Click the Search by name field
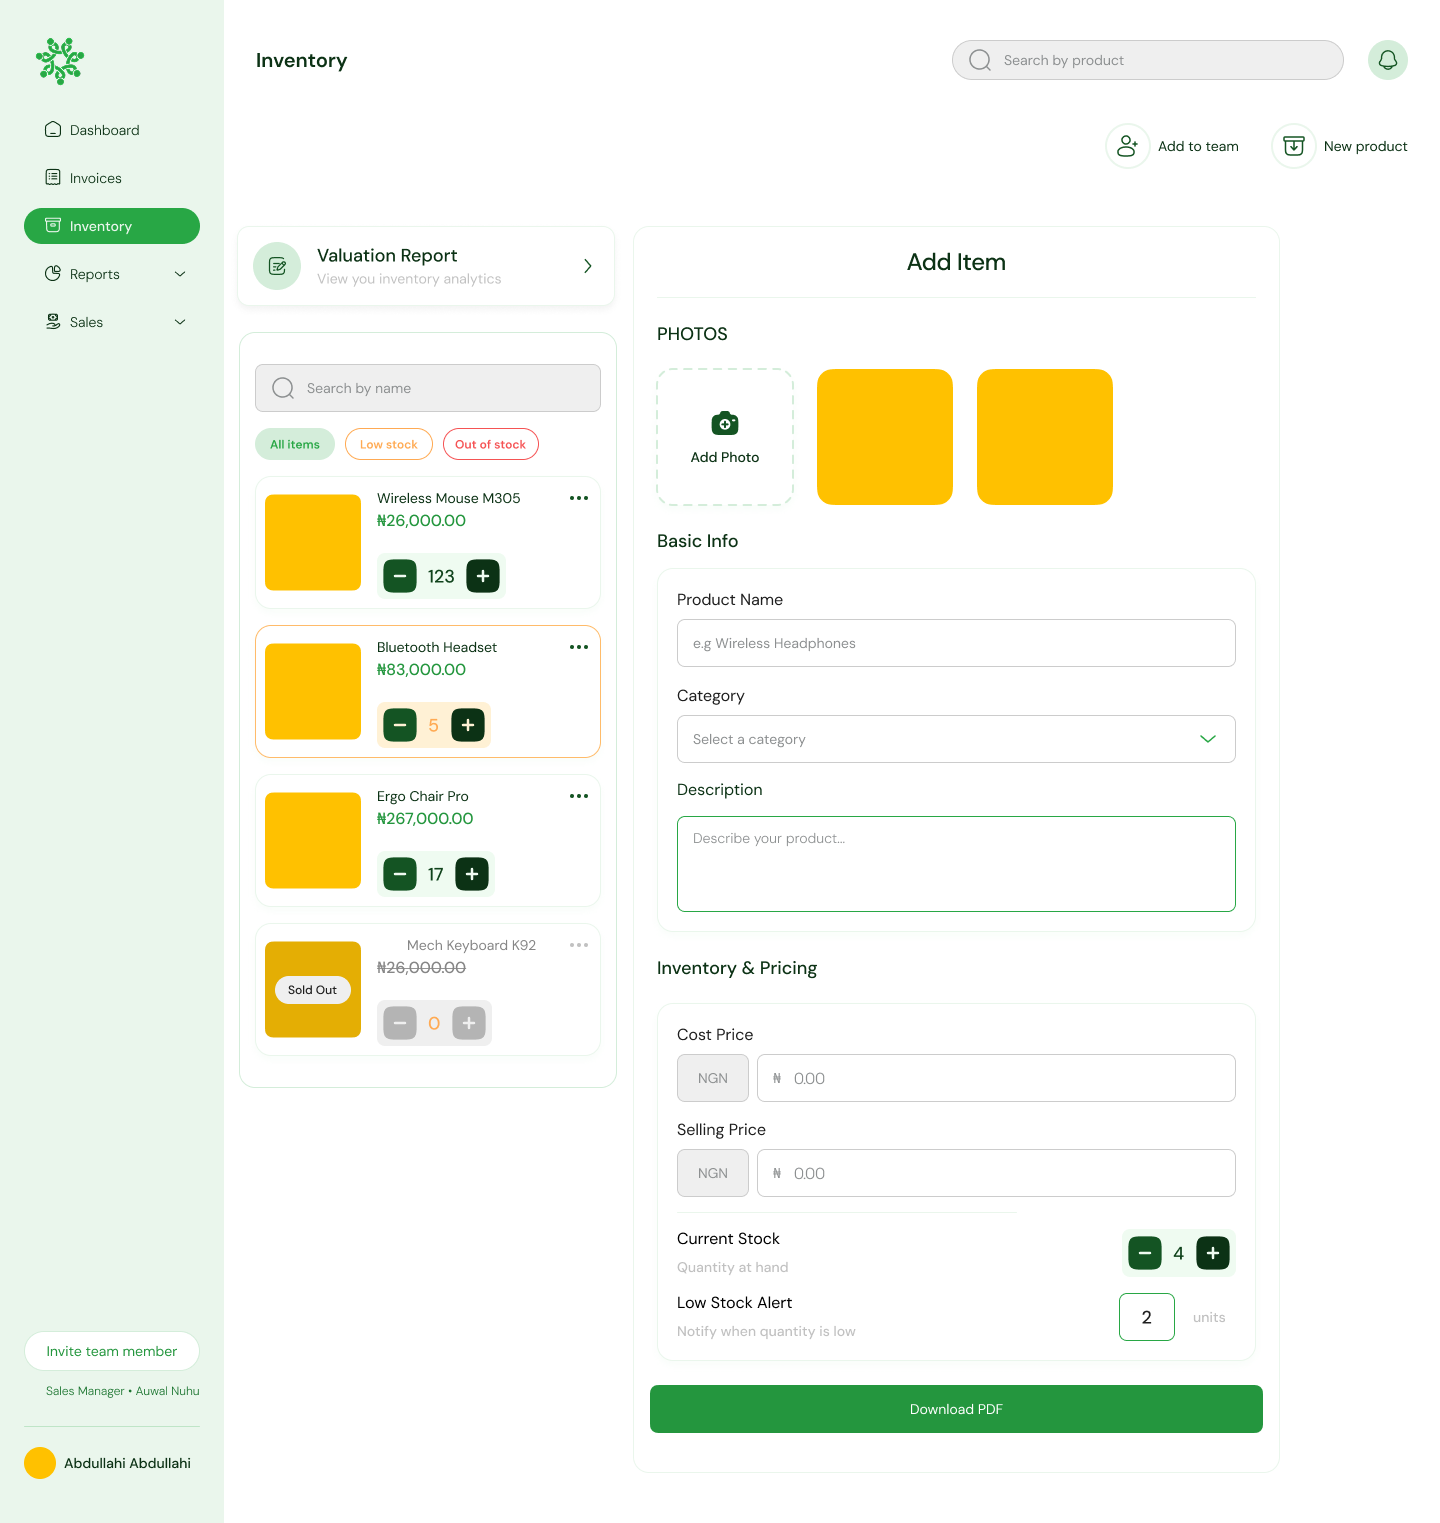This screenshot has width=1440, height=1523. [x=428, y=388]
